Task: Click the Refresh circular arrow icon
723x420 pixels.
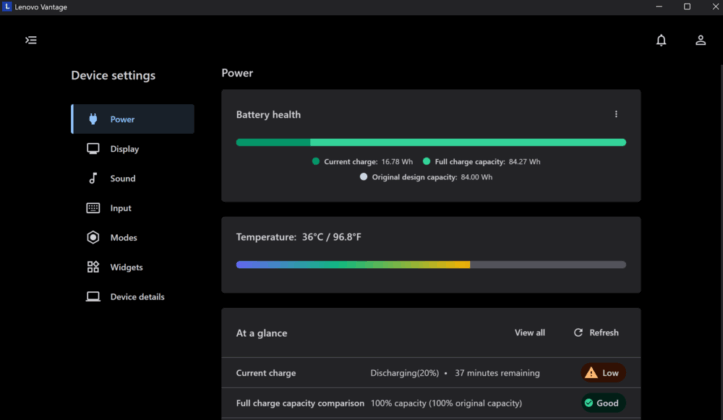Action: (x=578, y=332)
